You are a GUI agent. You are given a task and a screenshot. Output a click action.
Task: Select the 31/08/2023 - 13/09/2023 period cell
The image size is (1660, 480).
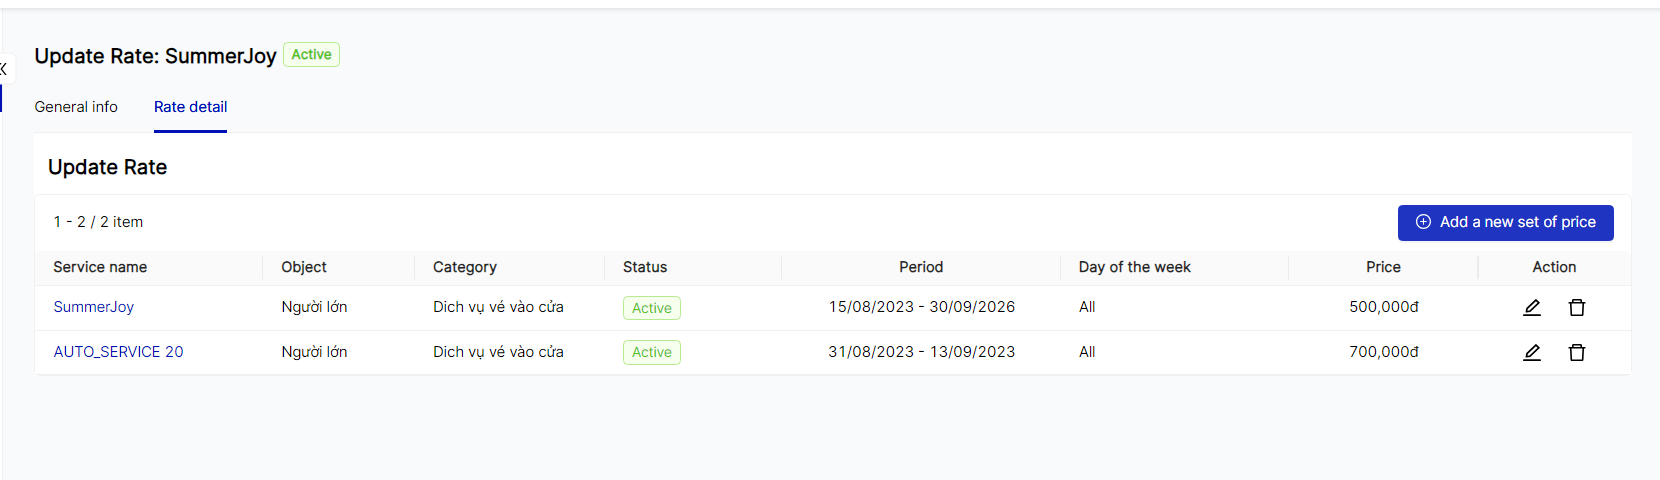click(x=921, y=352)
